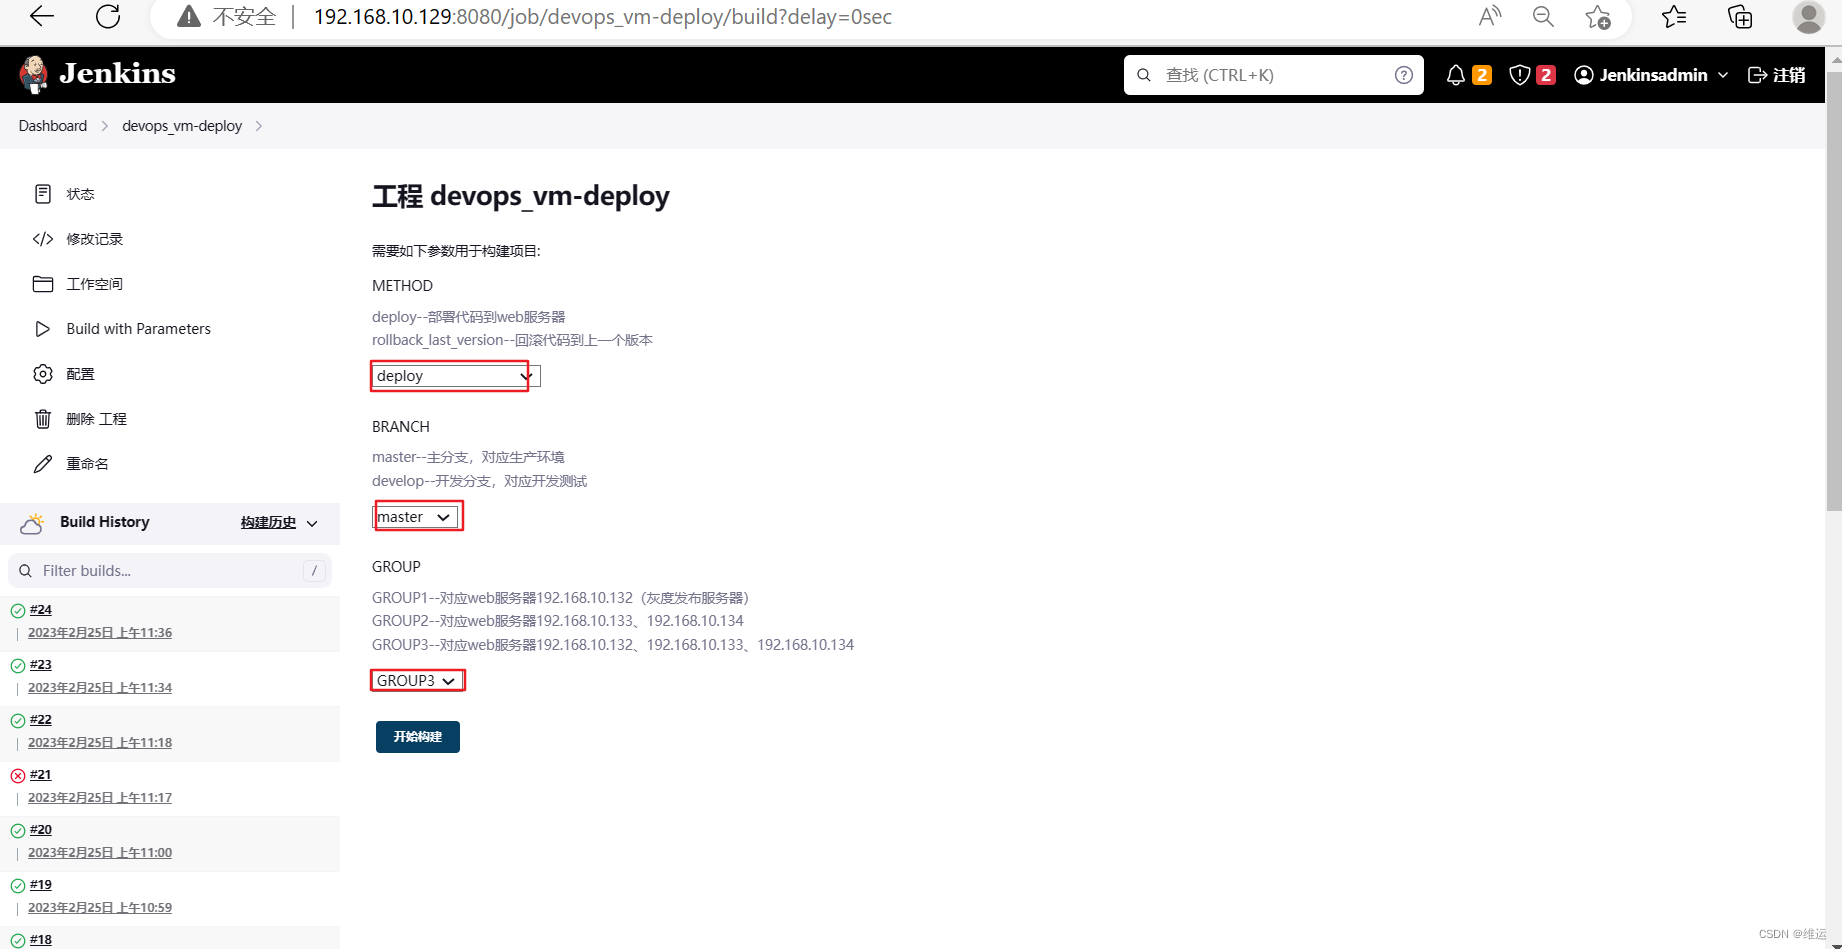This screenshot has width=1842, height=949.
Task: Open build #24 success status icon
Action: [18, 611]
